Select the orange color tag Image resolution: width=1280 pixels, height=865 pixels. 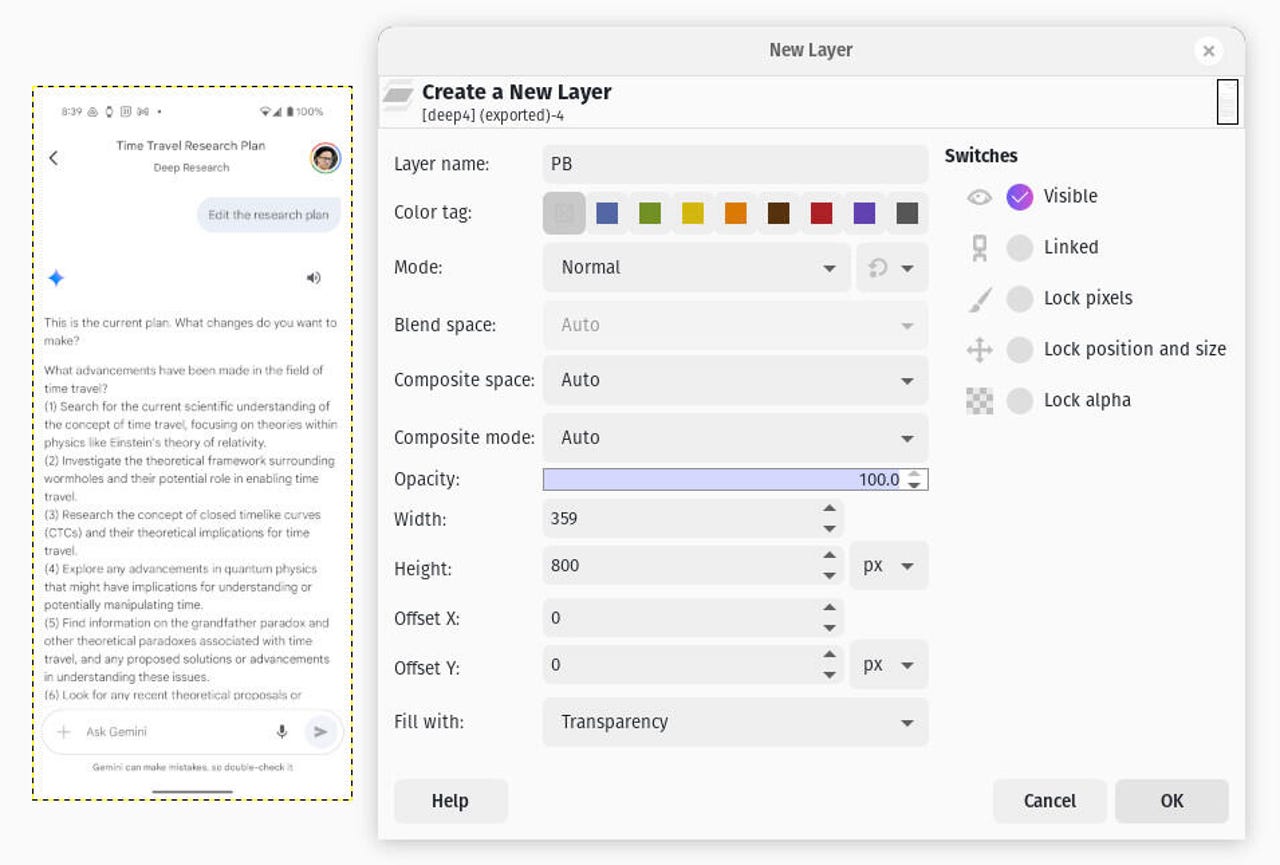(736, 213)
